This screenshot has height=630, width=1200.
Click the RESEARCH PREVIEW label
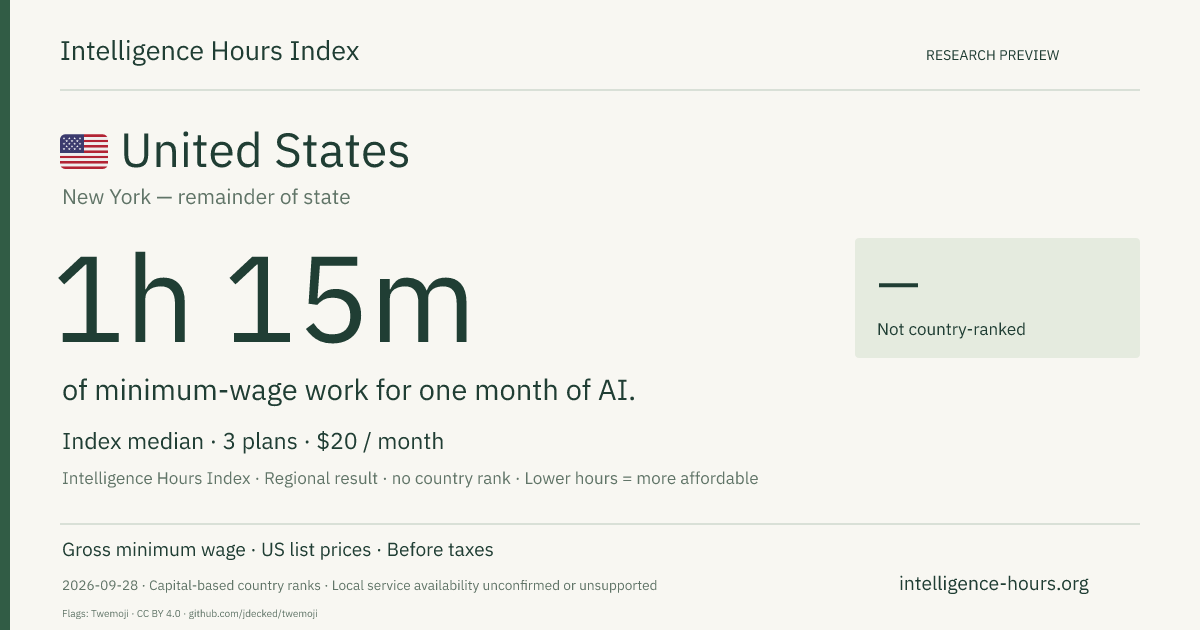(x=992, y=55)
